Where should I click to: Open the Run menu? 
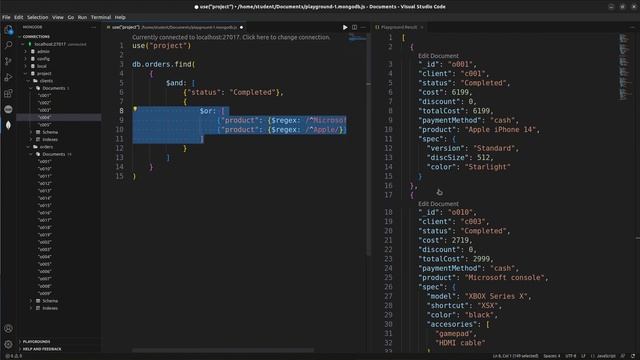tap(82, 17)
